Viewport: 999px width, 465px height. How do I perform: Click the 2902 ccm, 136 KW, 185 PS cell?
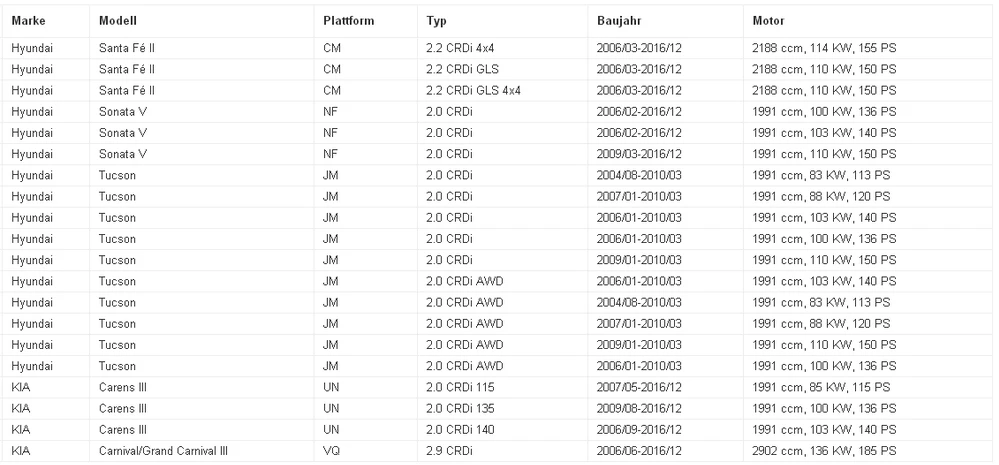[824, 451]
